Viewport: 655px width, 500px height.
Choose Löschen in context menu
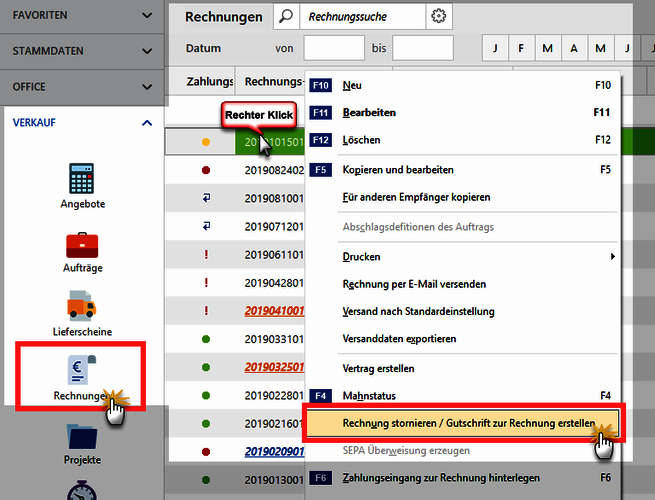pyautogui.click(x=463, y=140)
